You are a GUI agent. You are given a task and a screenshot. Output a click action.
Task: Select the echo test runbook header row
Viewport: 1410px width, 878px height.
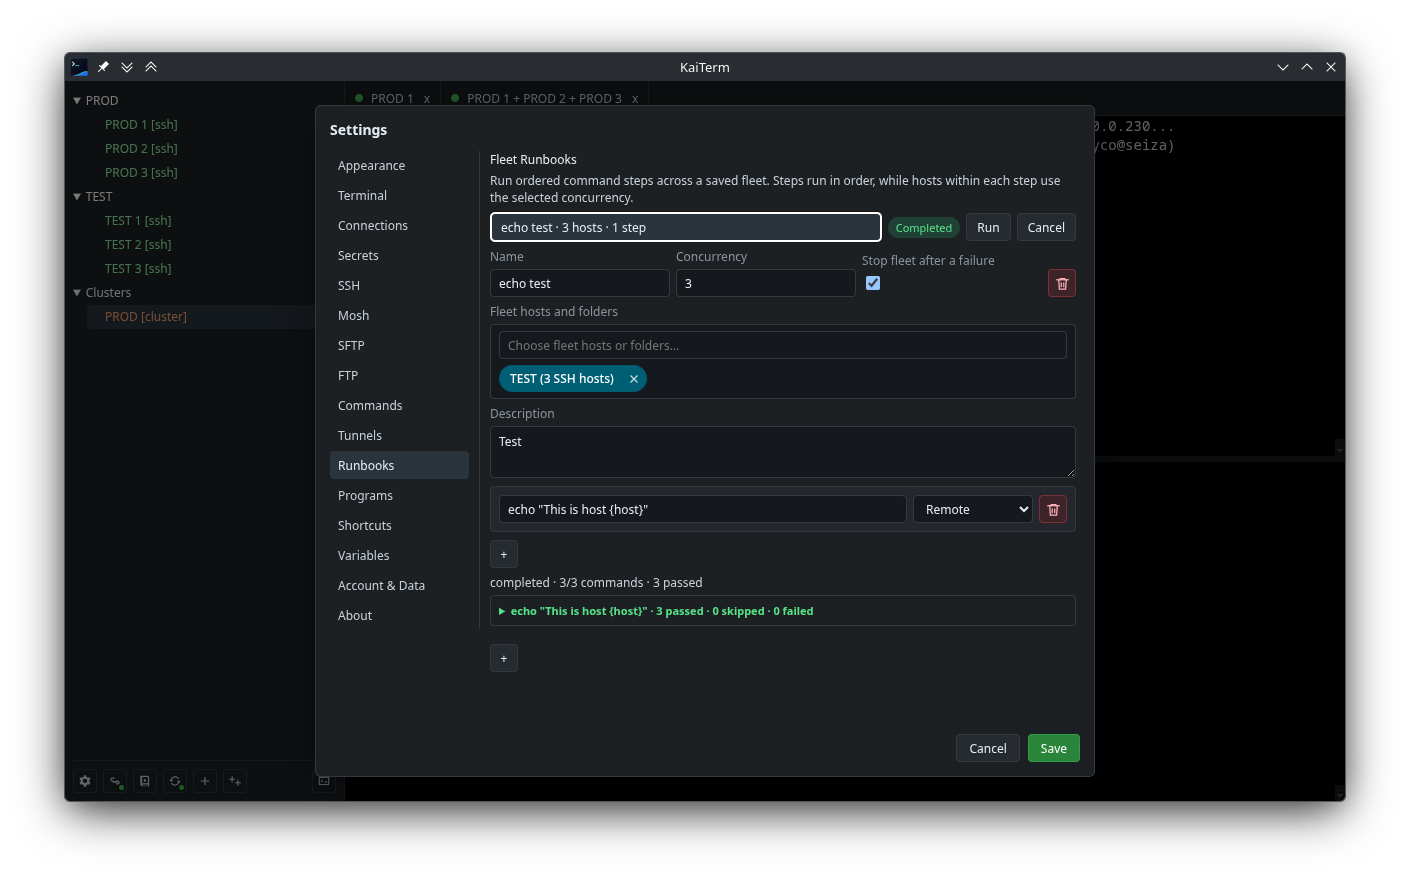coord(686,228)
